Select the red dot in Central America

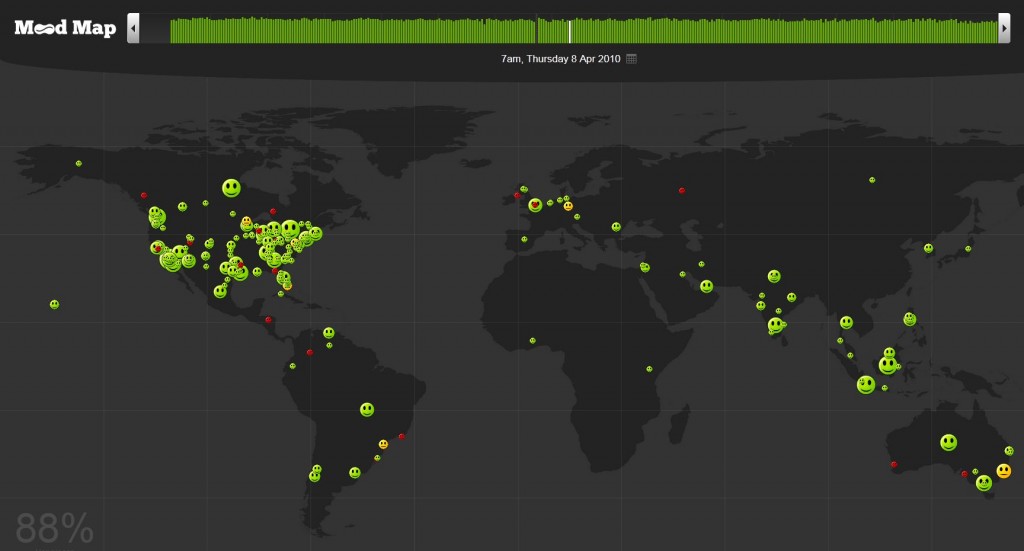click(268, 320)
